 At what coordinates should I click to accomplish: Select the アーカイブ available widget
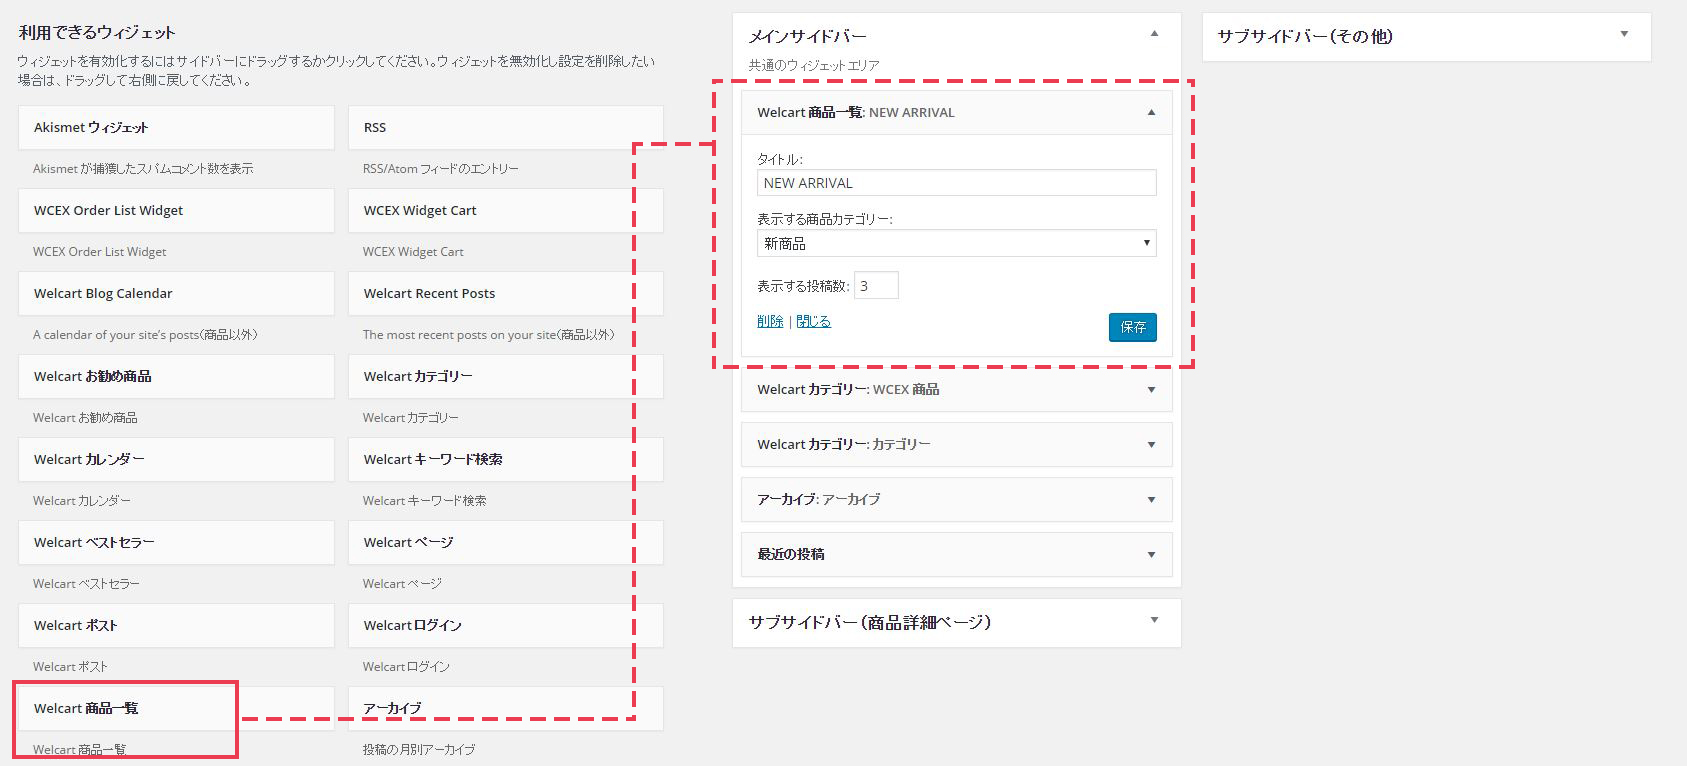coord(506,709)
